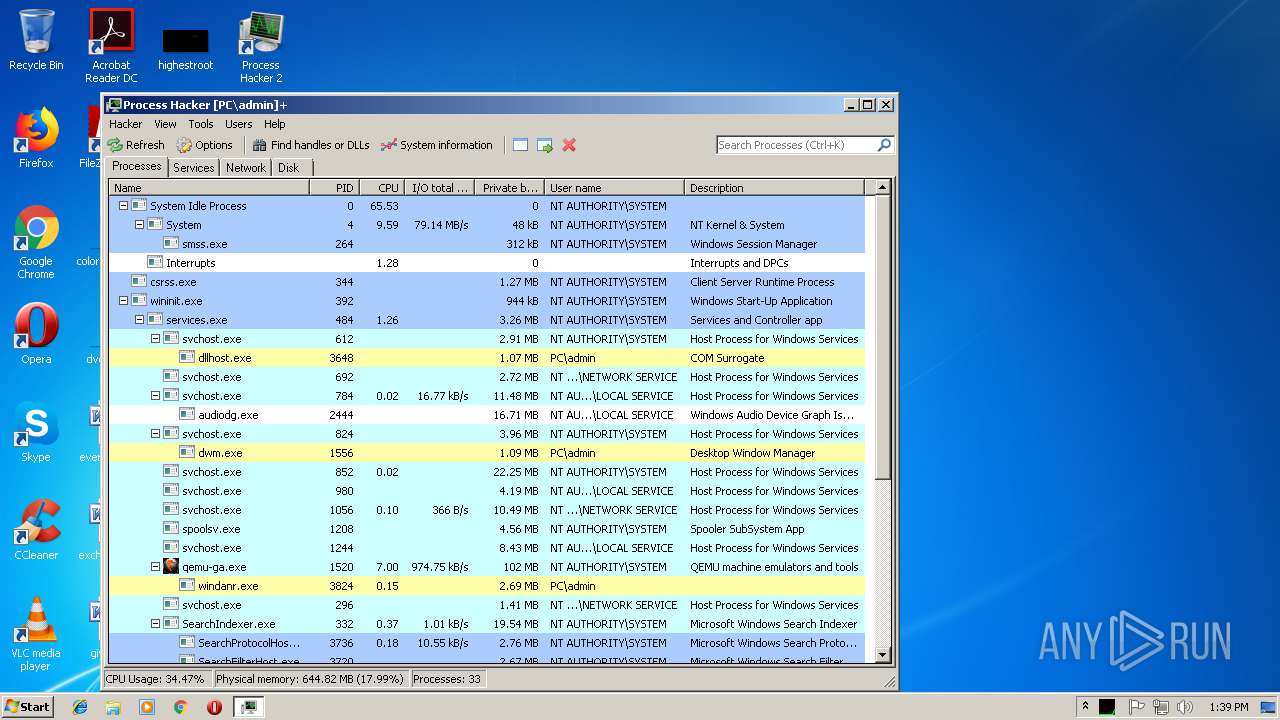The width and height of the screenshot is (1280, 720).
Task: Sort by User name column header
Action: pyautogui.click(x=613, y=188)
